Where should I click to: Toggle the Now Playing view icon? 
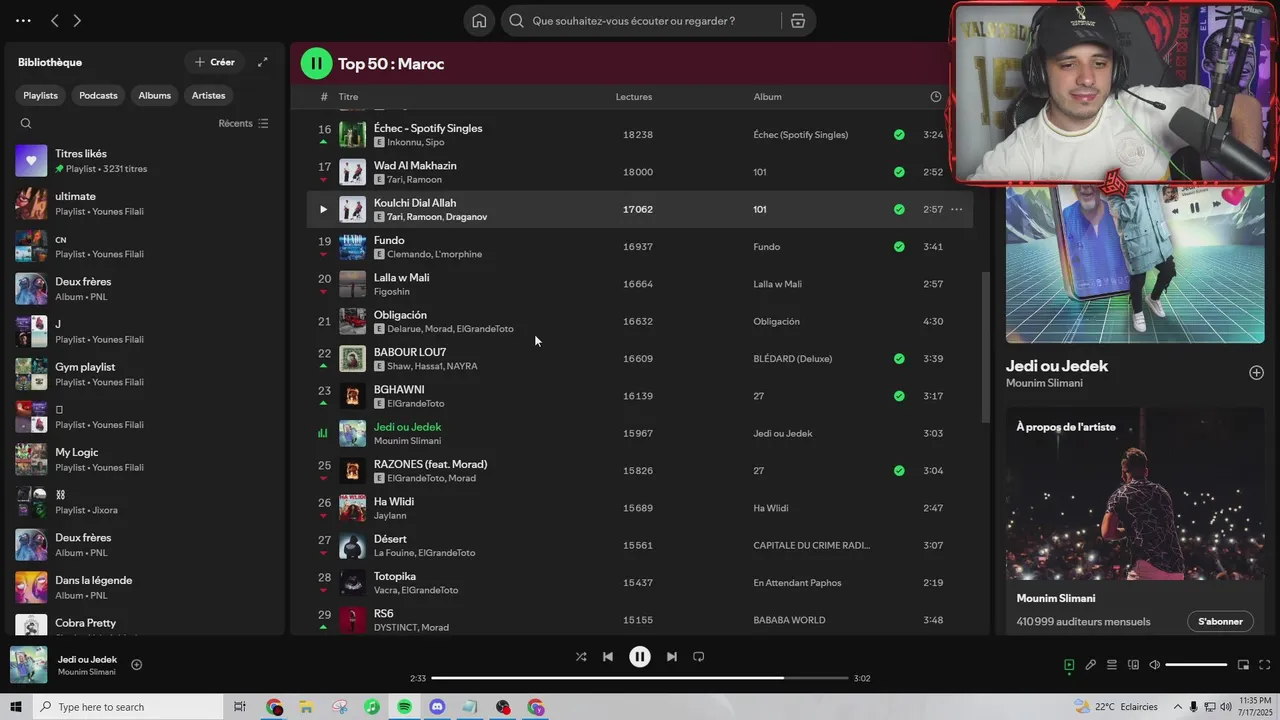[x=1069, y=665]
